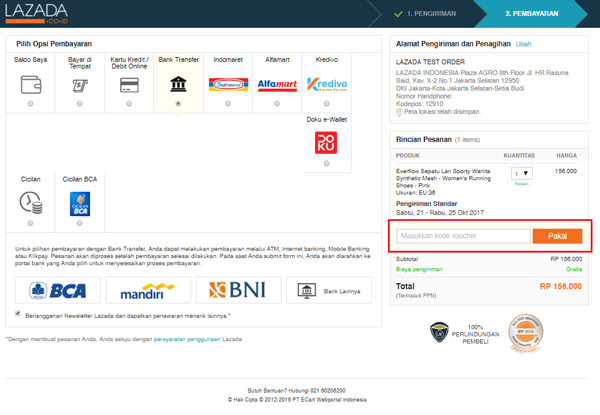
Task: Click the Subtotal label
Action: (407, 259)
